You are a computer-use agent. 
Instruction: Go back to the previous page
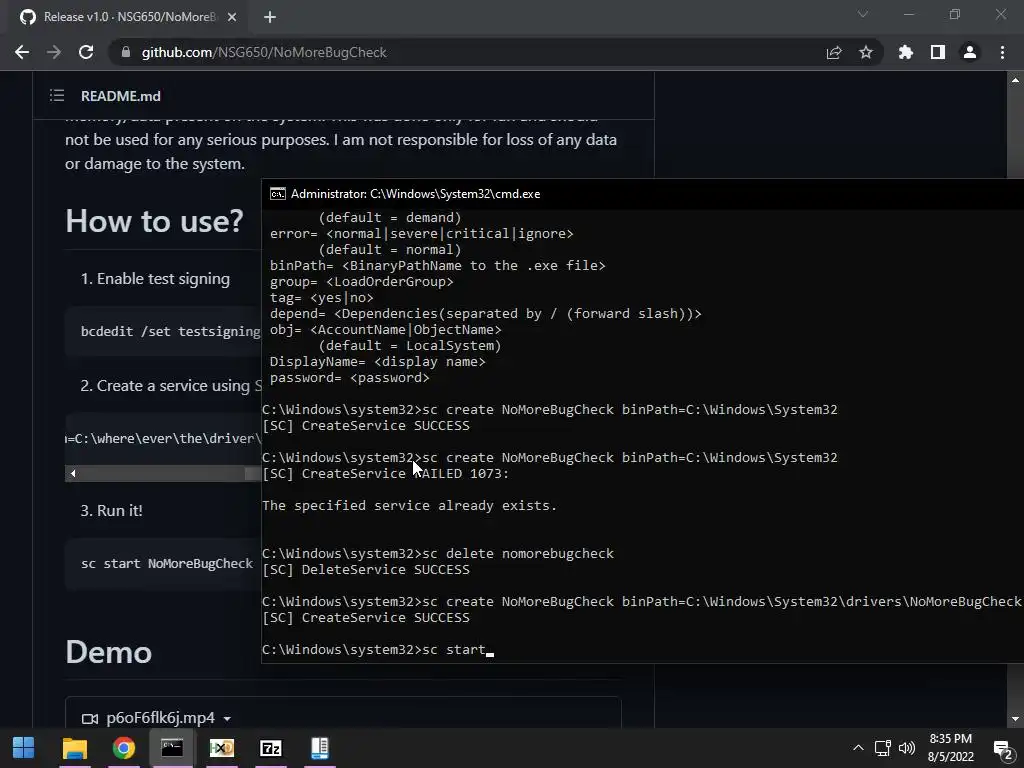(22, 52)
